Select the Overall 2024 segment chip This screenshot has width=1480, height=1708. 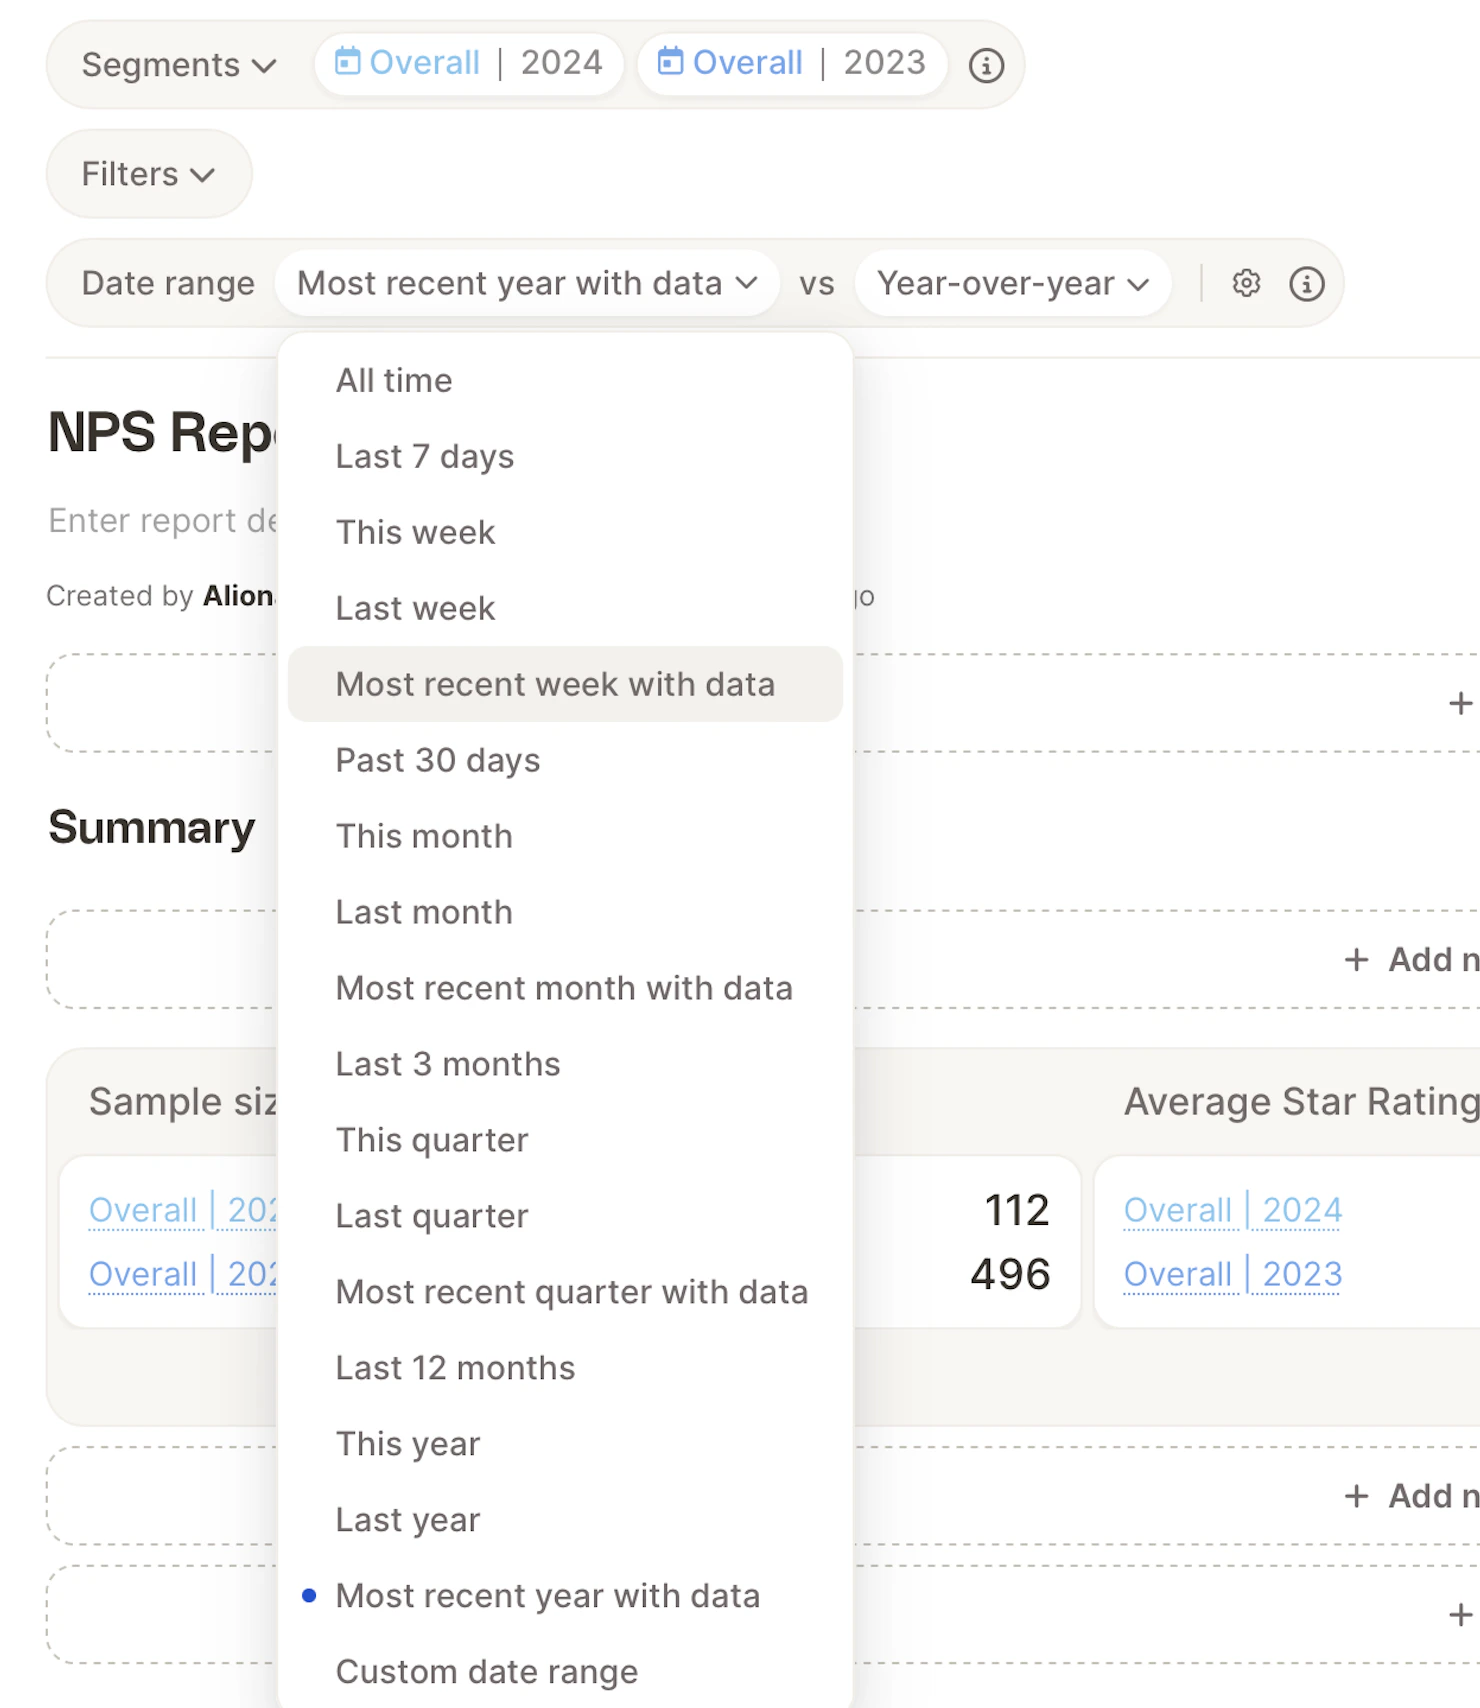click(x=469, y=63)
